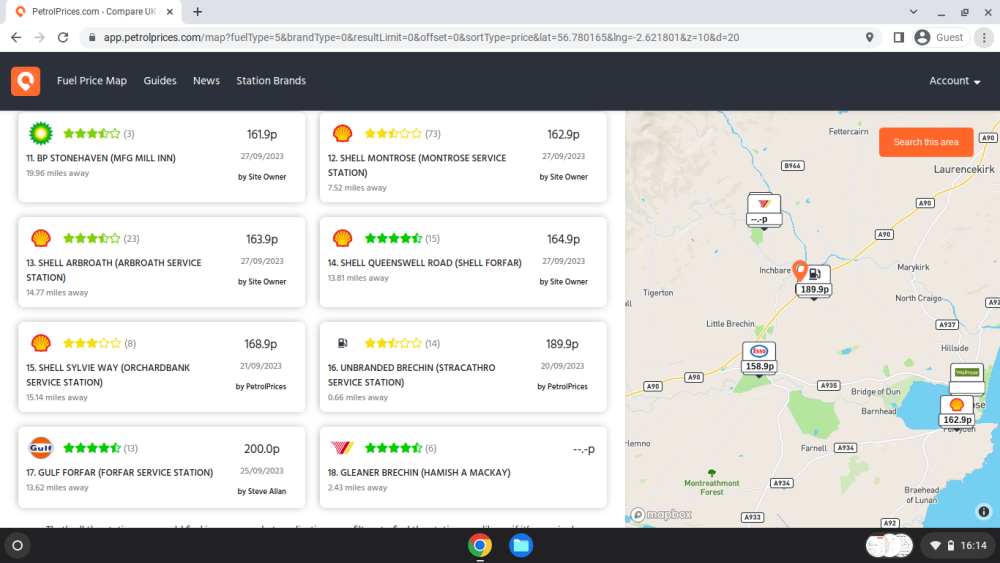Open the Fuel Price Map page

92,81
